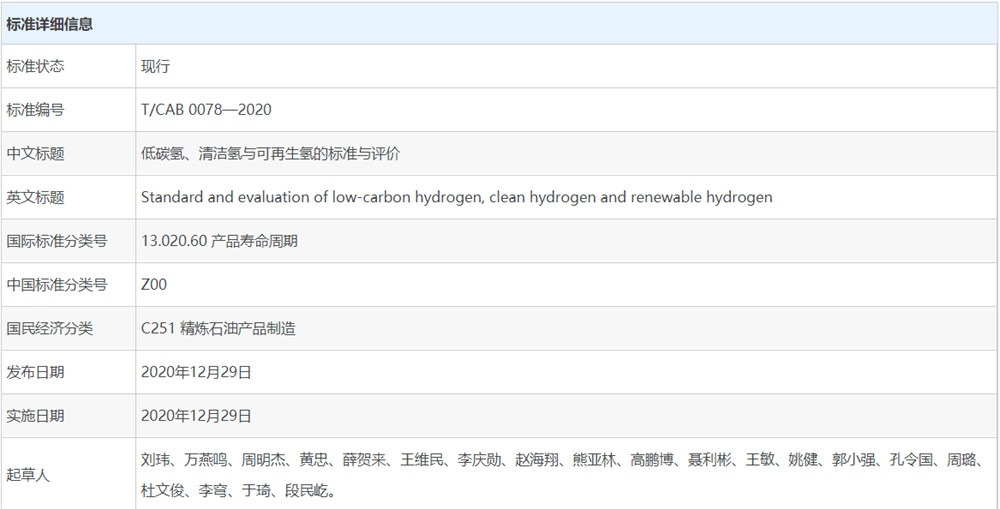The width and height of the screenshot is (1000, 509).
Task: Click the 国民经济分类 label cell
Action: click(50, 328)
